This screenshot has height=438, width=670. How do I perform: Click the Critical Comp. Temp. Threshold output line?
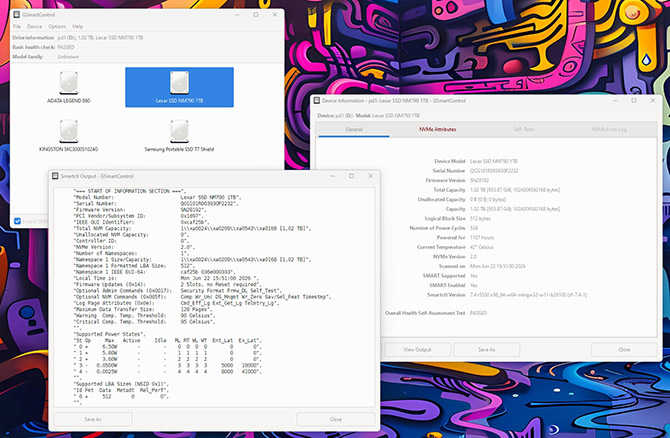[x=144, y=322]
